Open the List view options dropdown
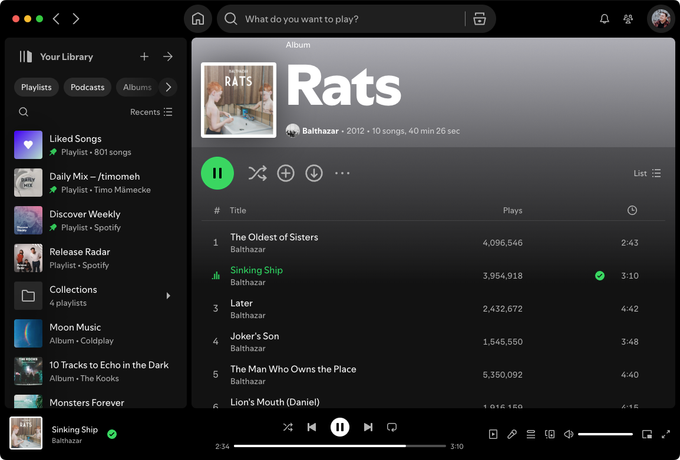680x460 pixels. coord(647,173)
